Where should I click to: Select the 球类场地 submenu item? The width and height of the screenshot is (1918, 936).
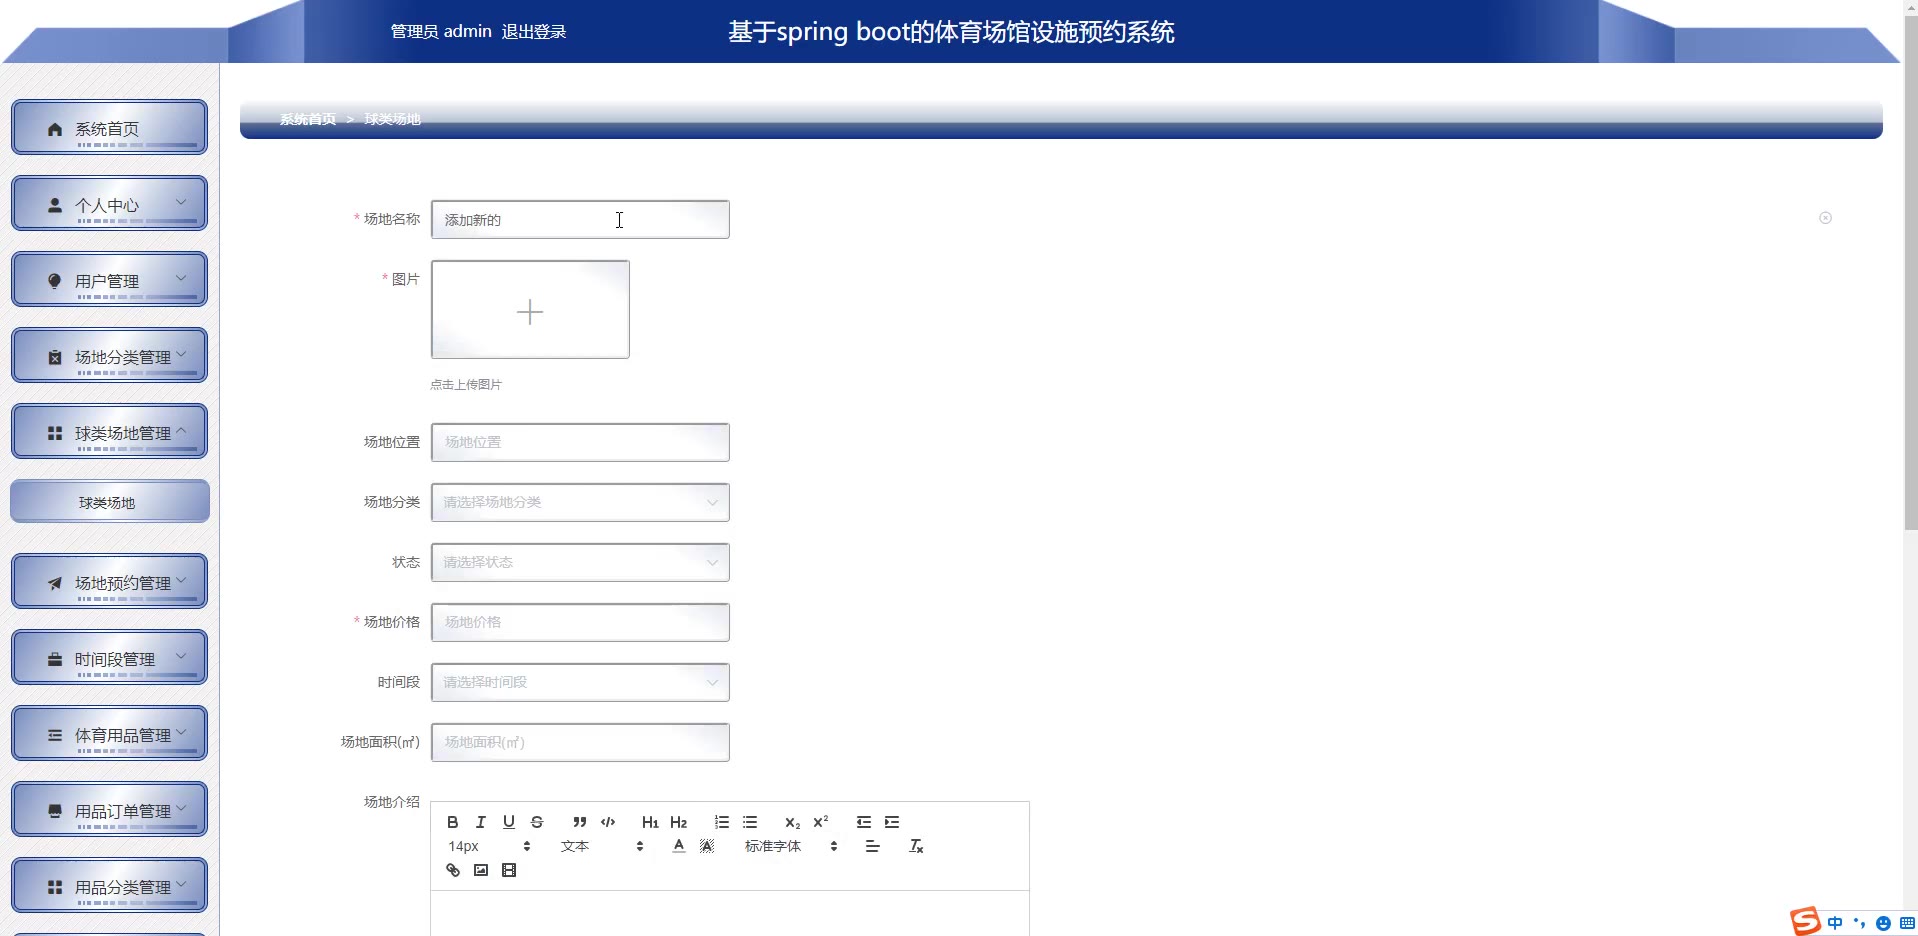pyautogui.click(x=109, y=502)
